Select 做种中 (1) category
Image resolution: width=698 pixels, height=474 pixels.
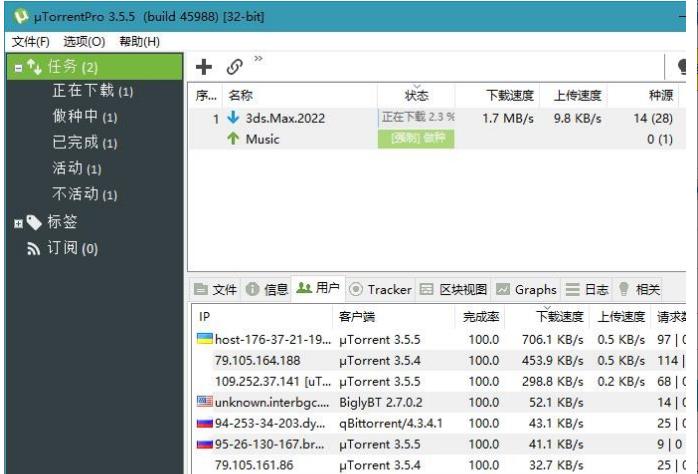pos(85,117)
